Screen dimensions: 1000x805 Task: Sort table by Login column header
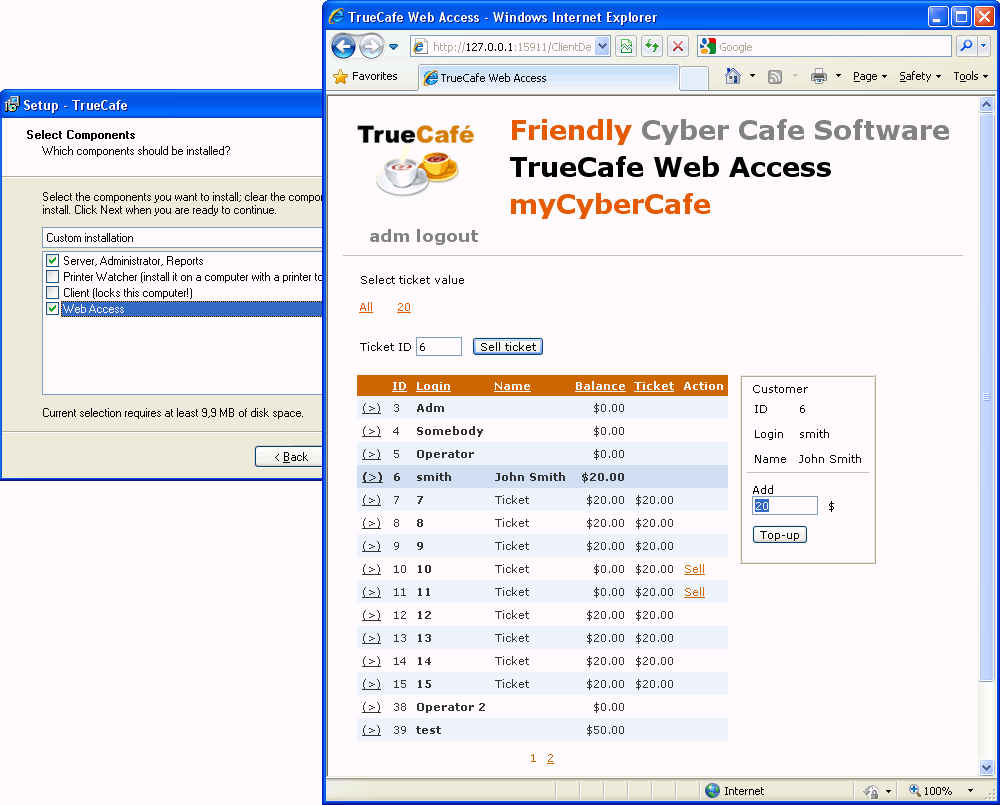(433, 386)
